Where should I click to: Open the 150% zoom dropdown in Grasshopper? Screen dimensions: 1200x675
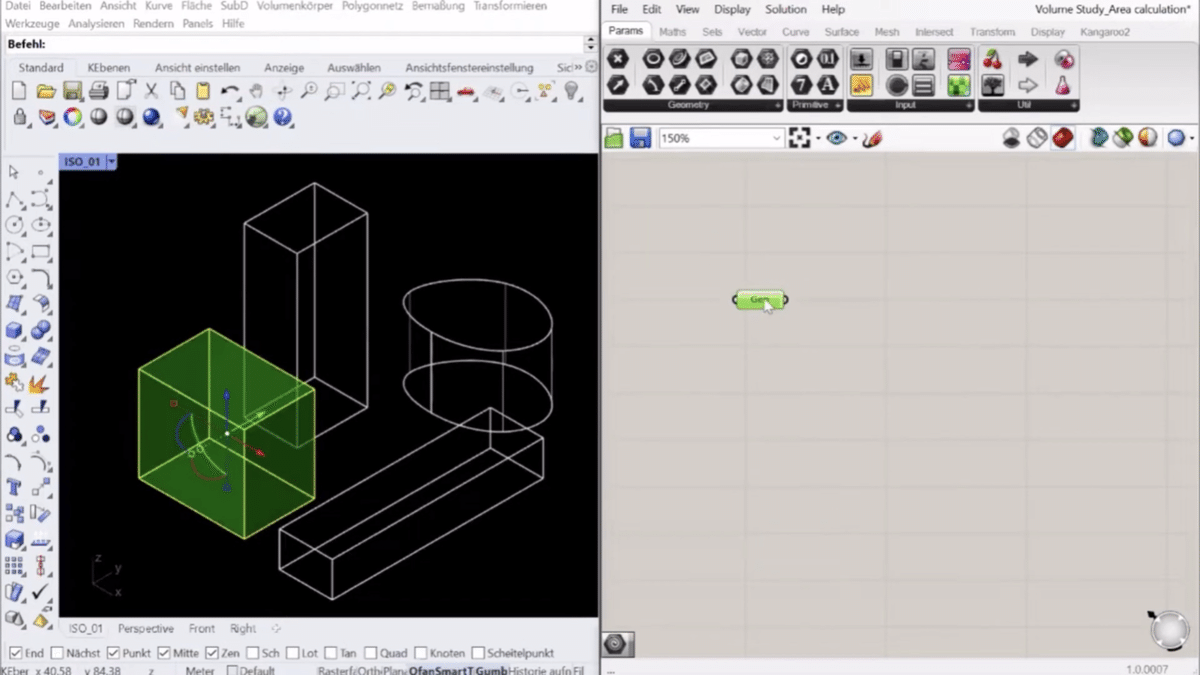[776, 138]
